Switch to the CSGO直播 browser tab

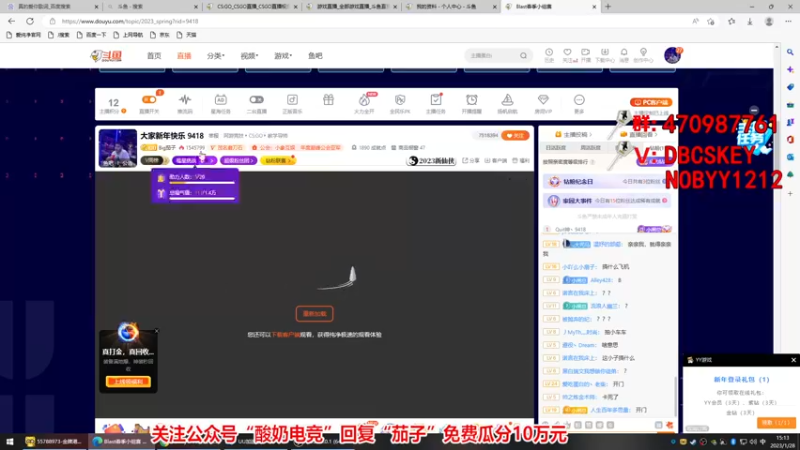pos(253,7)
